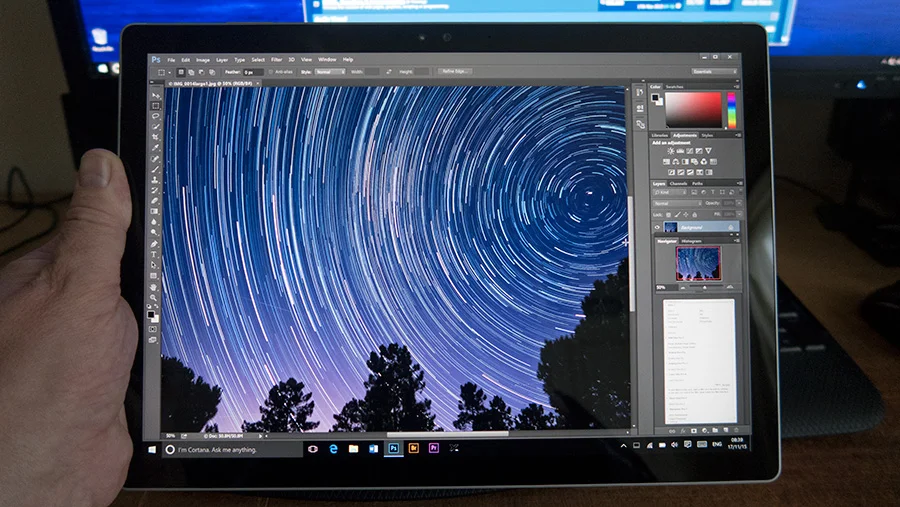Click Levels adjustment icon
This screenshot has height=507, width=900.
[680, 151]
